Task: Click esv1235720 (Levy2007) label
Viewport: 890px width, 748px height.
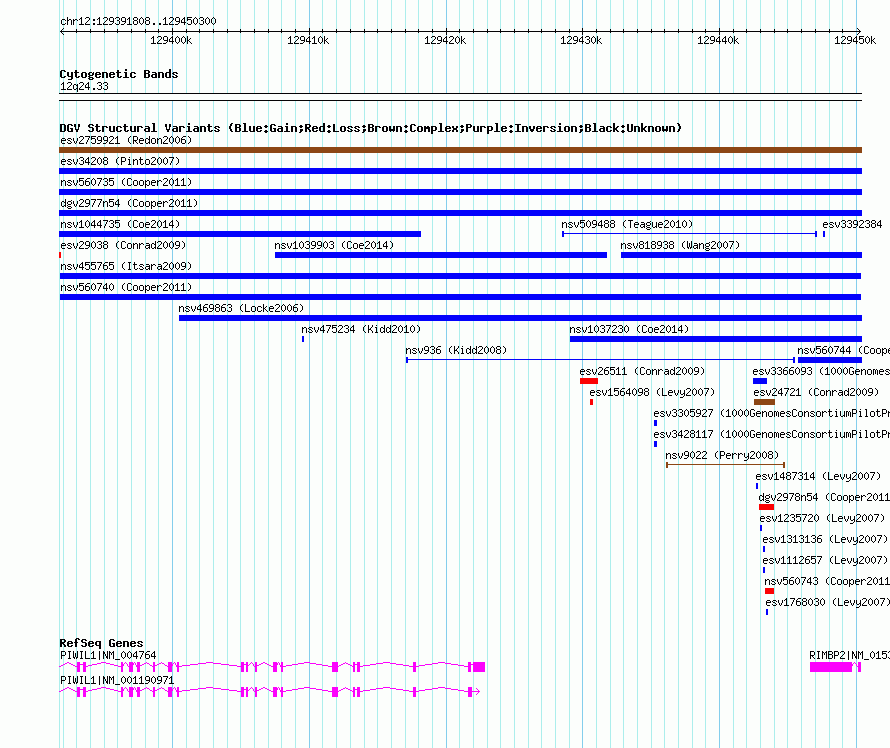Action: pyautogui.click(x=822, y=518)
